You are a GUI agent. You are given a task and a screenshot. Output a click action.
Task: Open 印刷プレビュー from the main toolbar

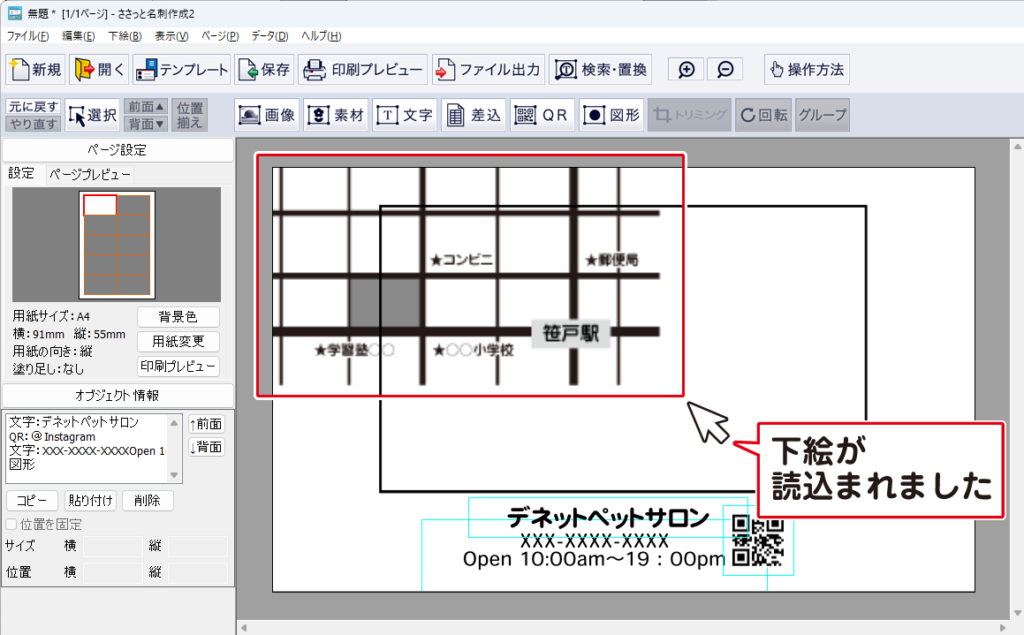pos(363,69)
